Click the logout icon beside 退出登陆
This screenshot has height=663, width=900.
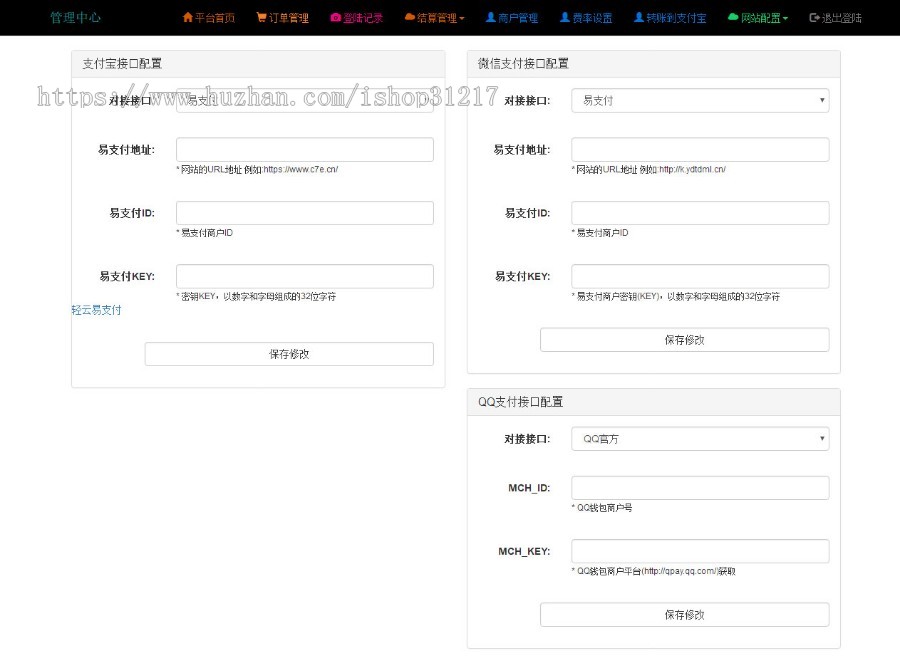click(x=815, y=17)
